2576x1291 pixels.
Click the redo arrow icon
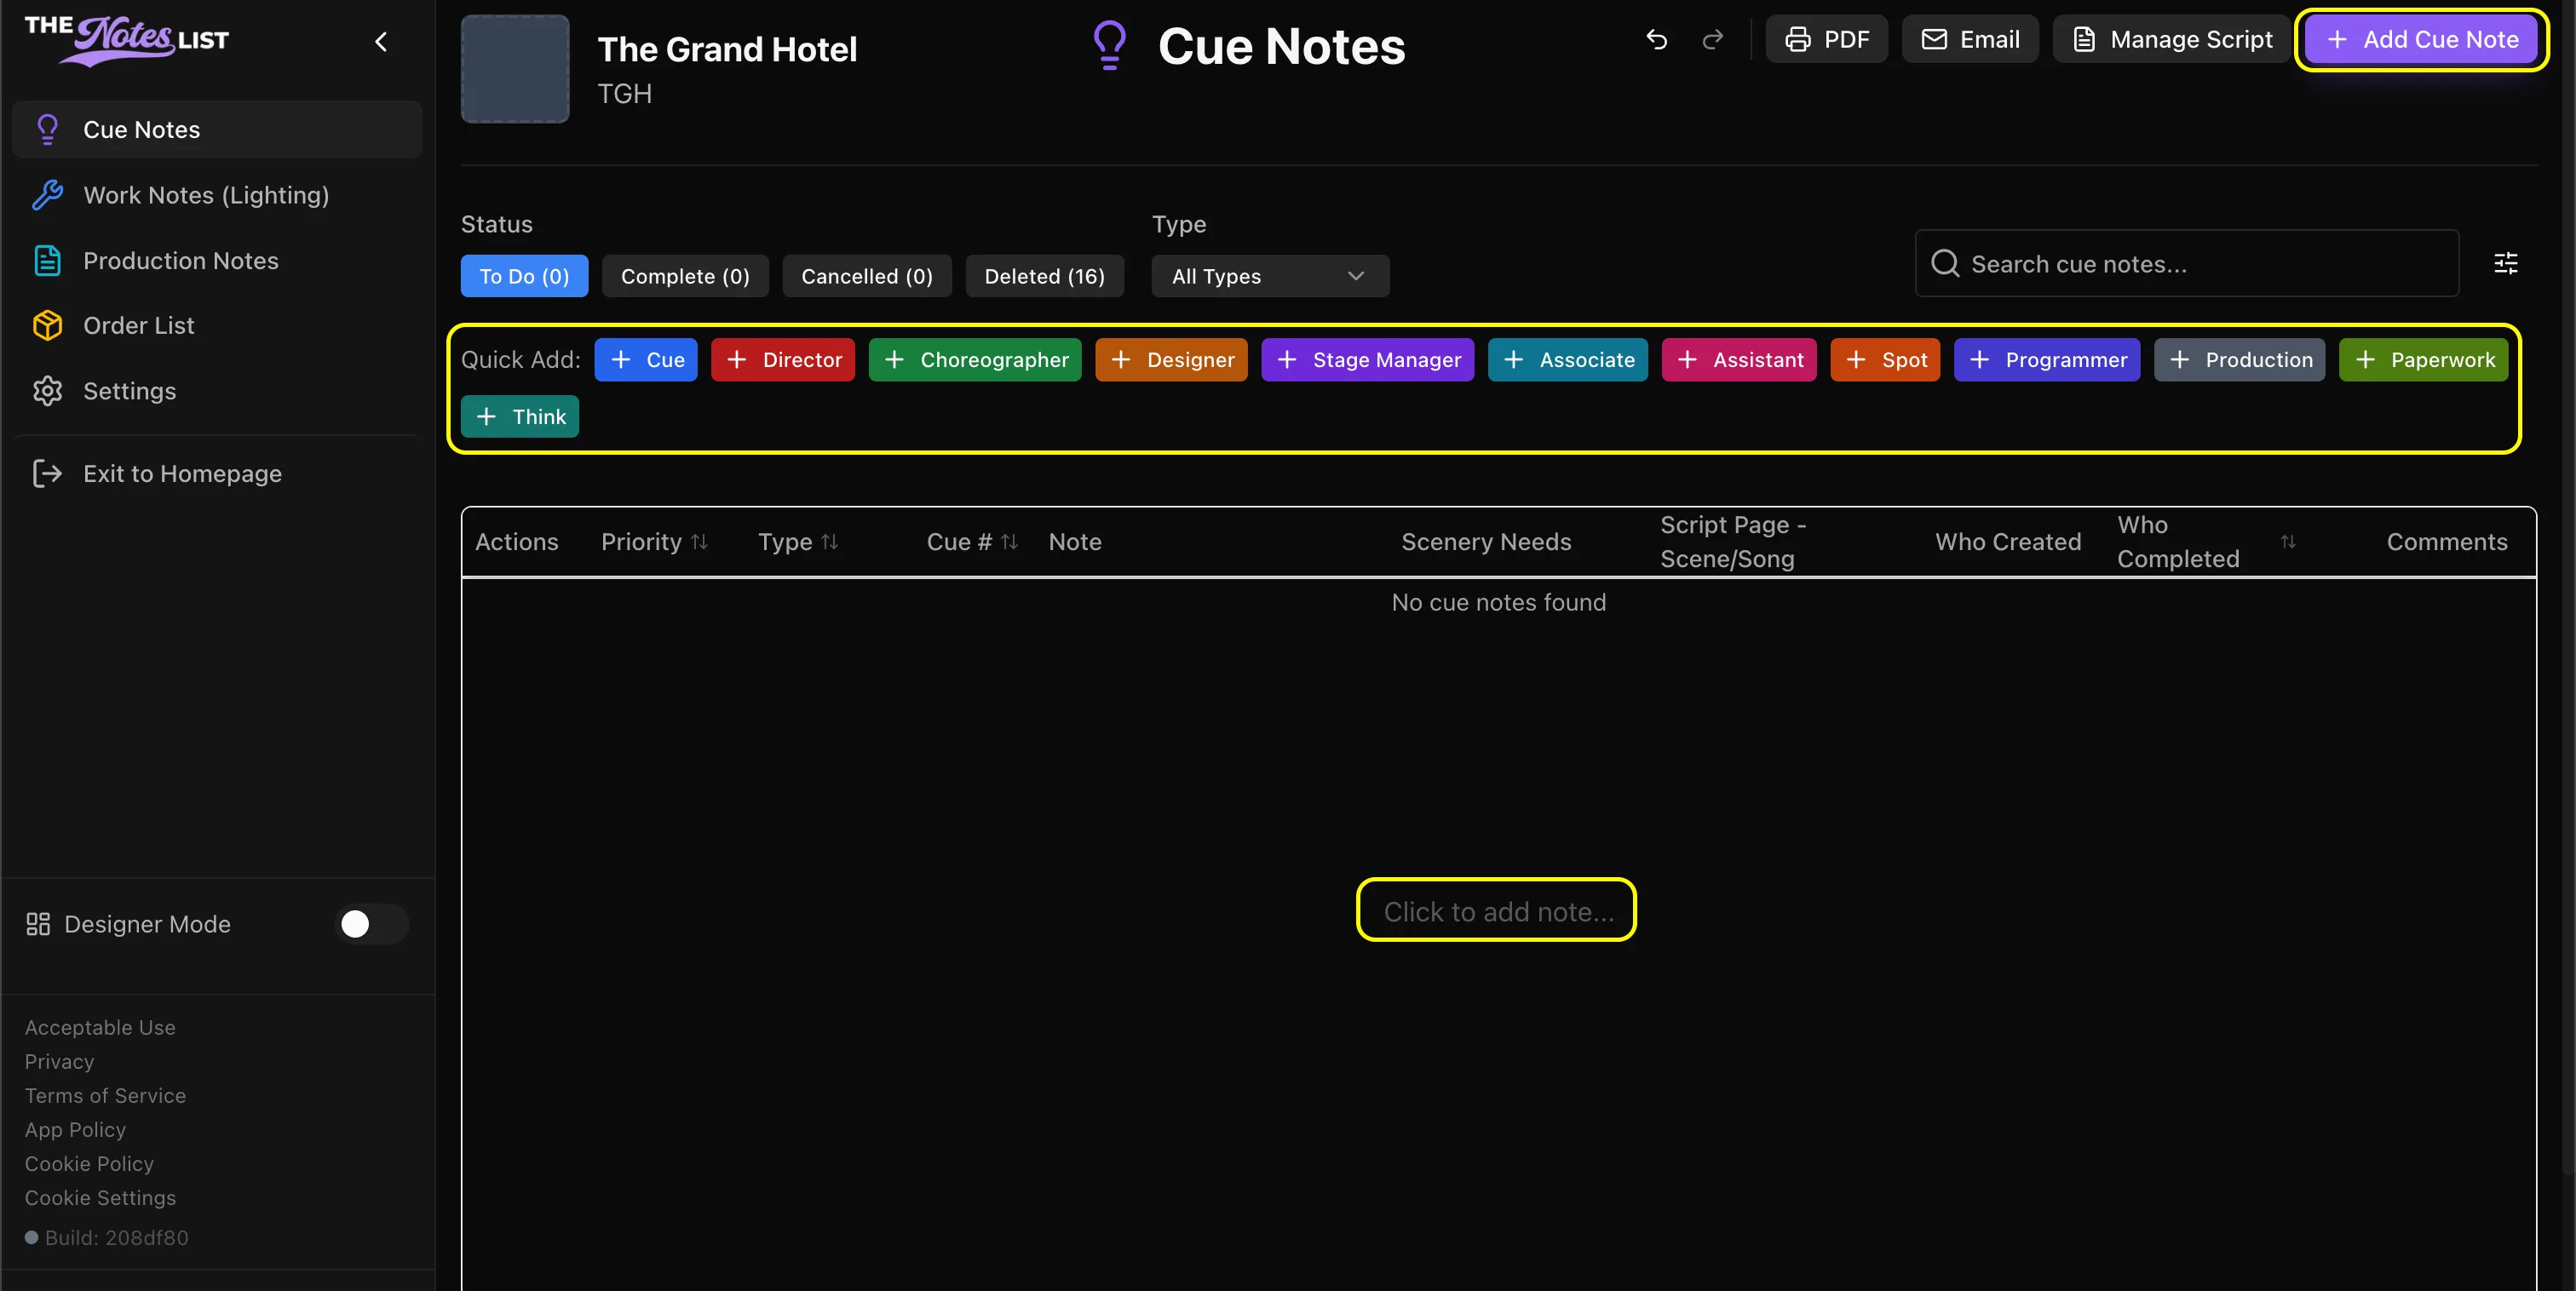click(1713, 39)
